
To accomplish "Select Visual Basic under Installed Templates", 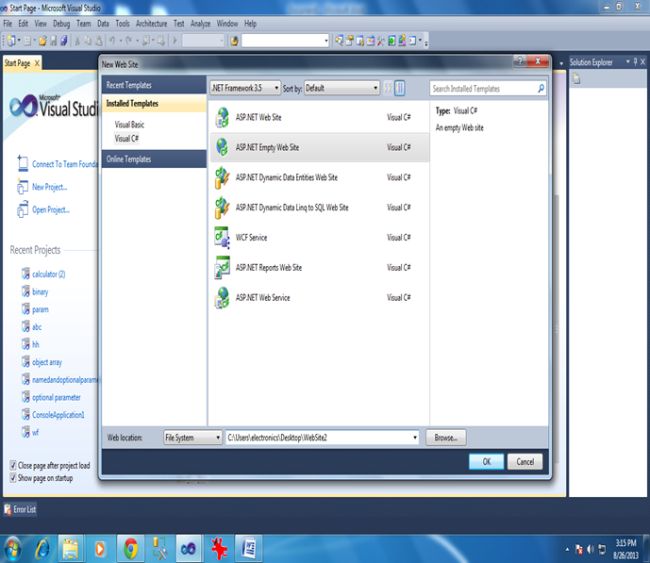I will [x=129, y=124].
